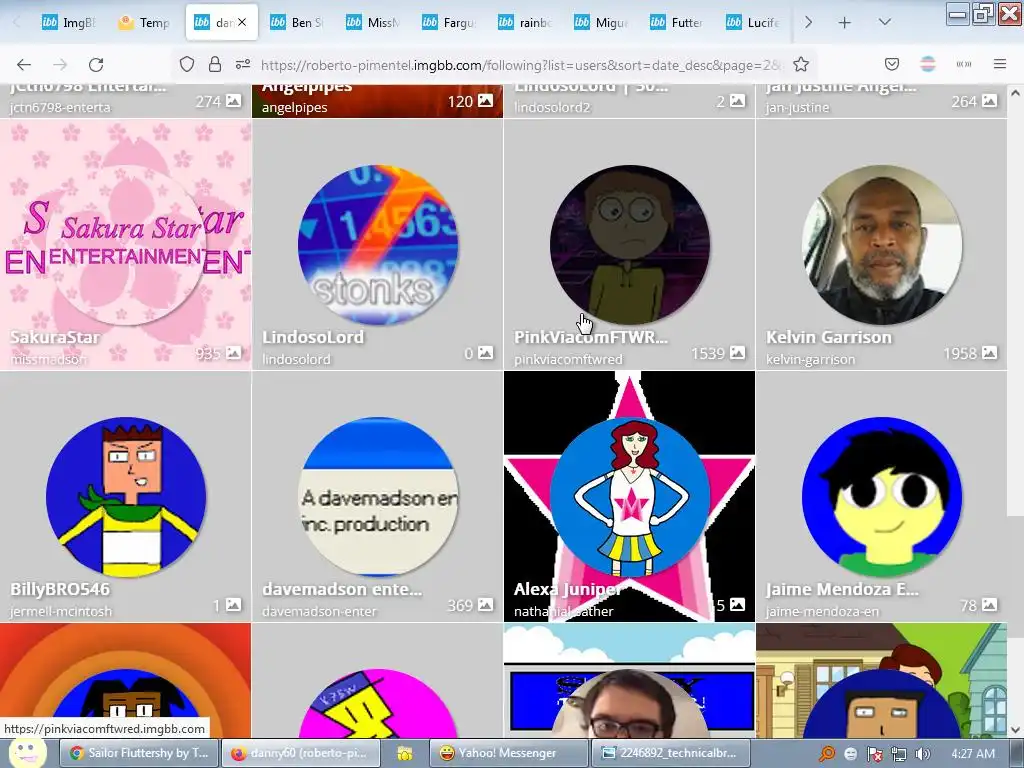Click Kelvin Garrison's photo avatar
This screenshot has width=1024, height=768.
[x=882, y=245]
